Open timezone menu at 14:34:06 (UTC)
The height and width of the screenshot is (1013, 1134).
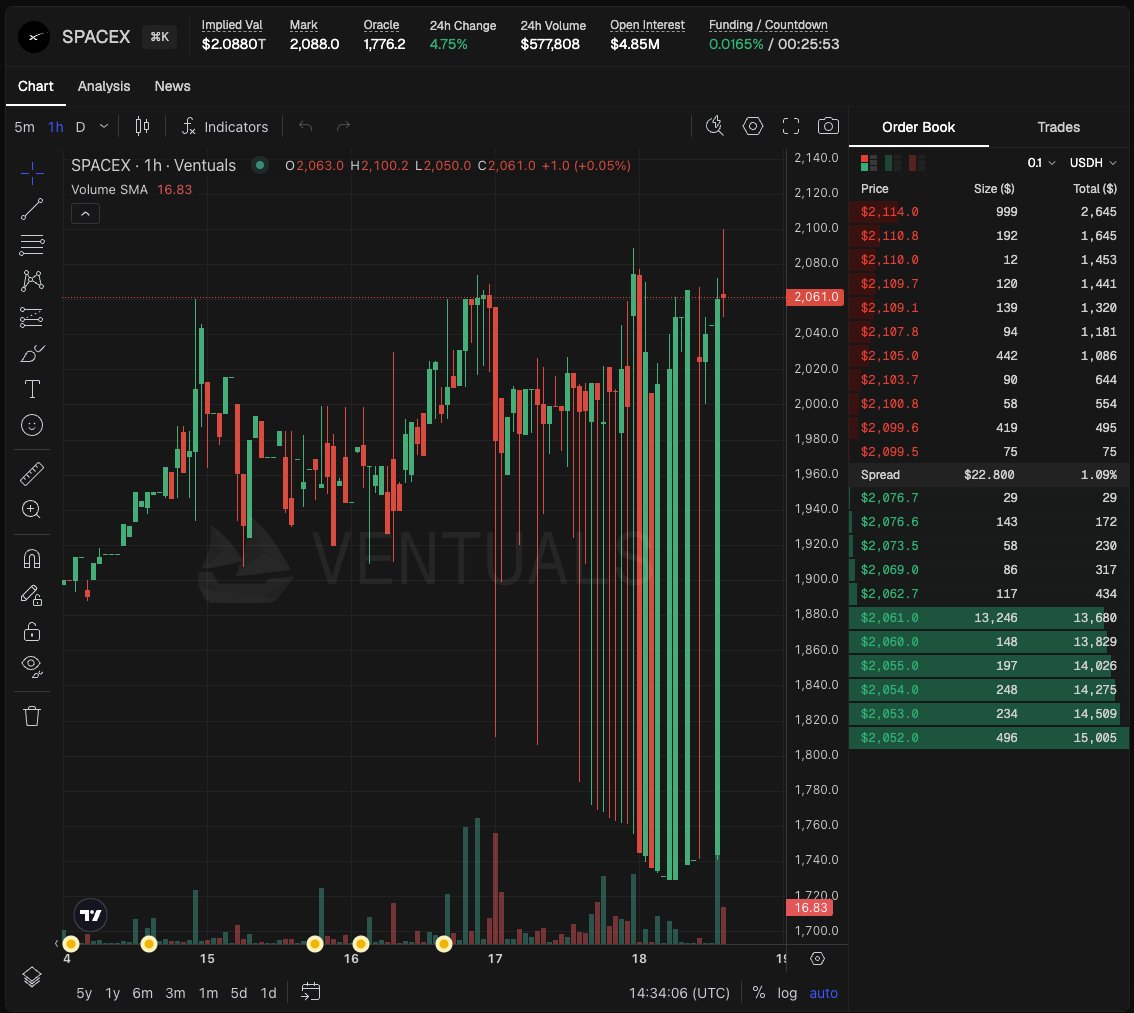click(679, 993)
